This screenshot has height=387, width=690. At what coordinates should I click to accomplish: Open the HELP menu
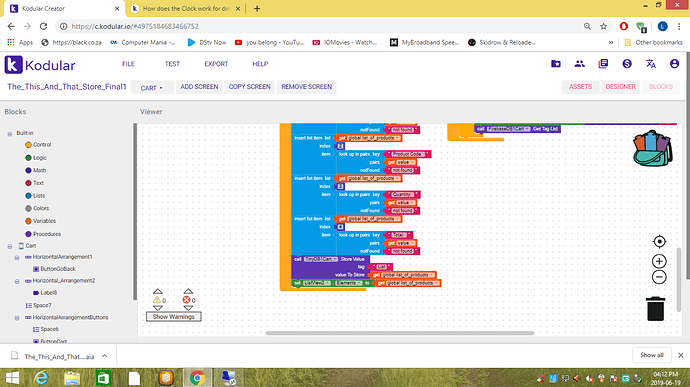click(260, 64)
